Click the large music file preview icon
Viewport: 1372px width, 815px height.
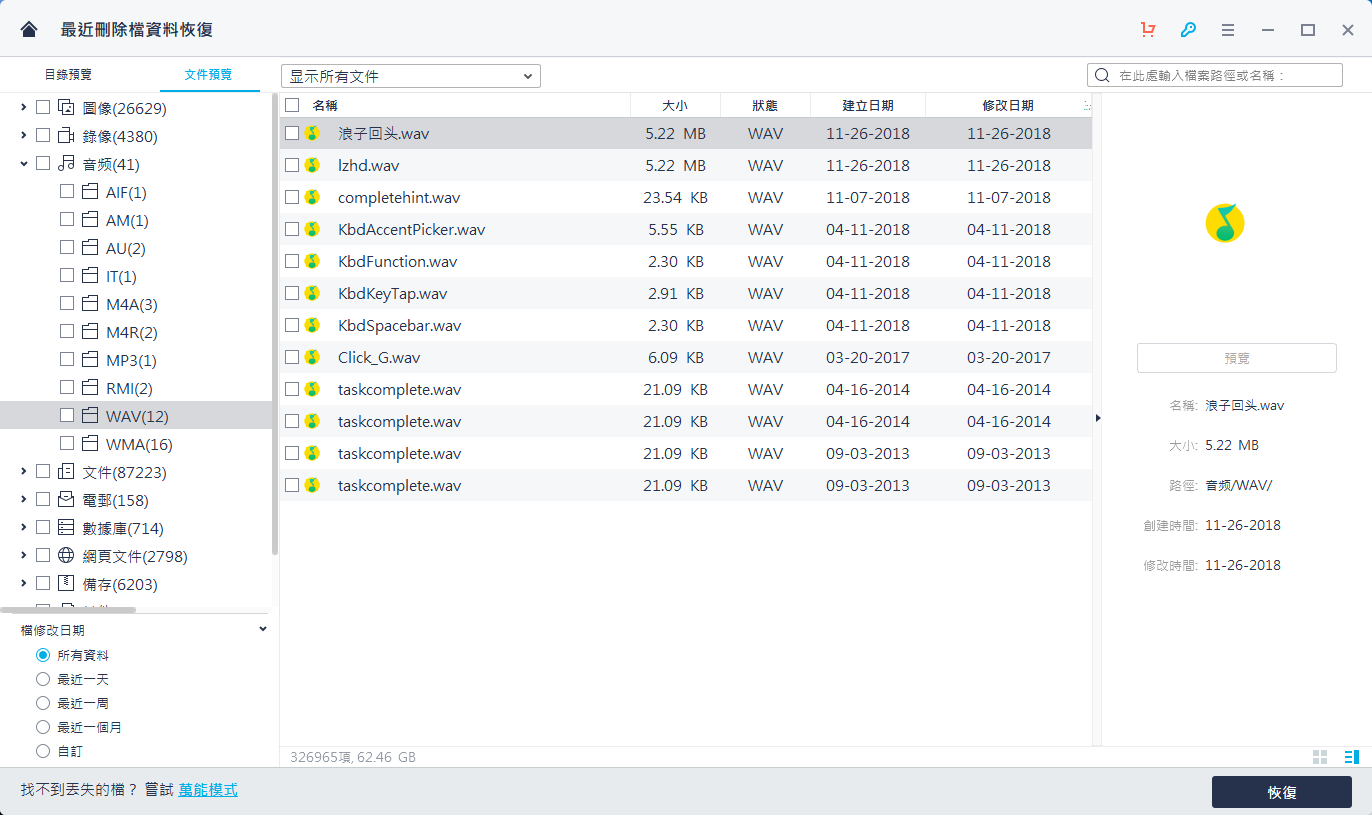[x=1225, y=222]
